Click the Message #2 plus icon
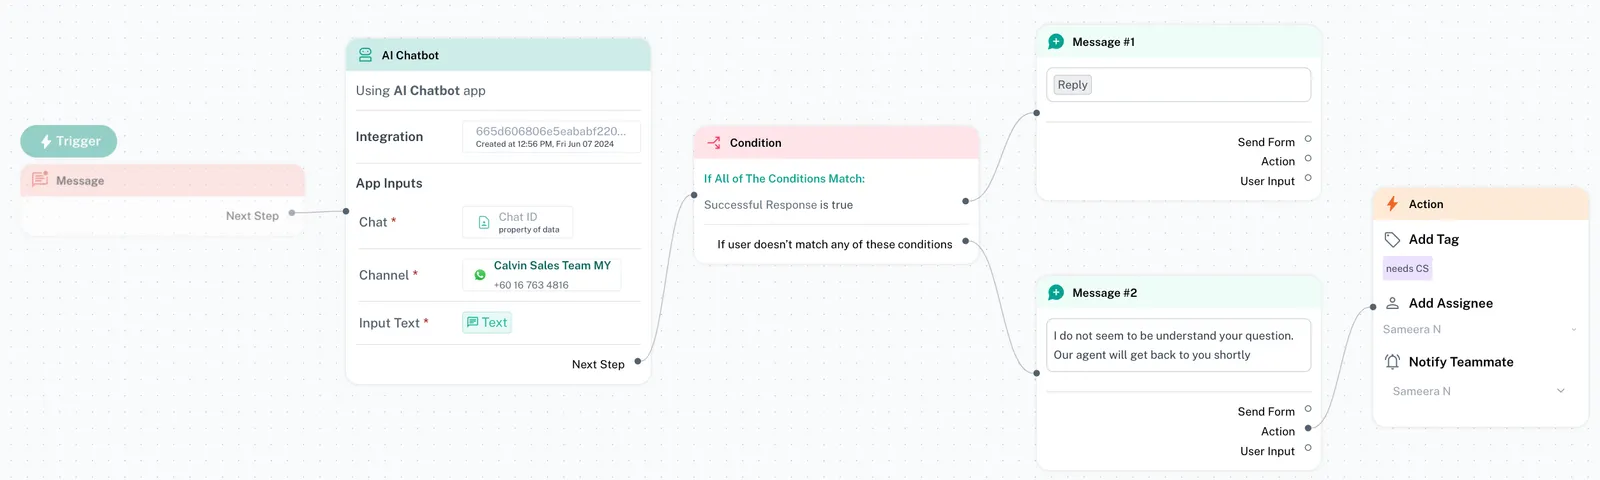The image size is (1600, 480). [1055, 293]
